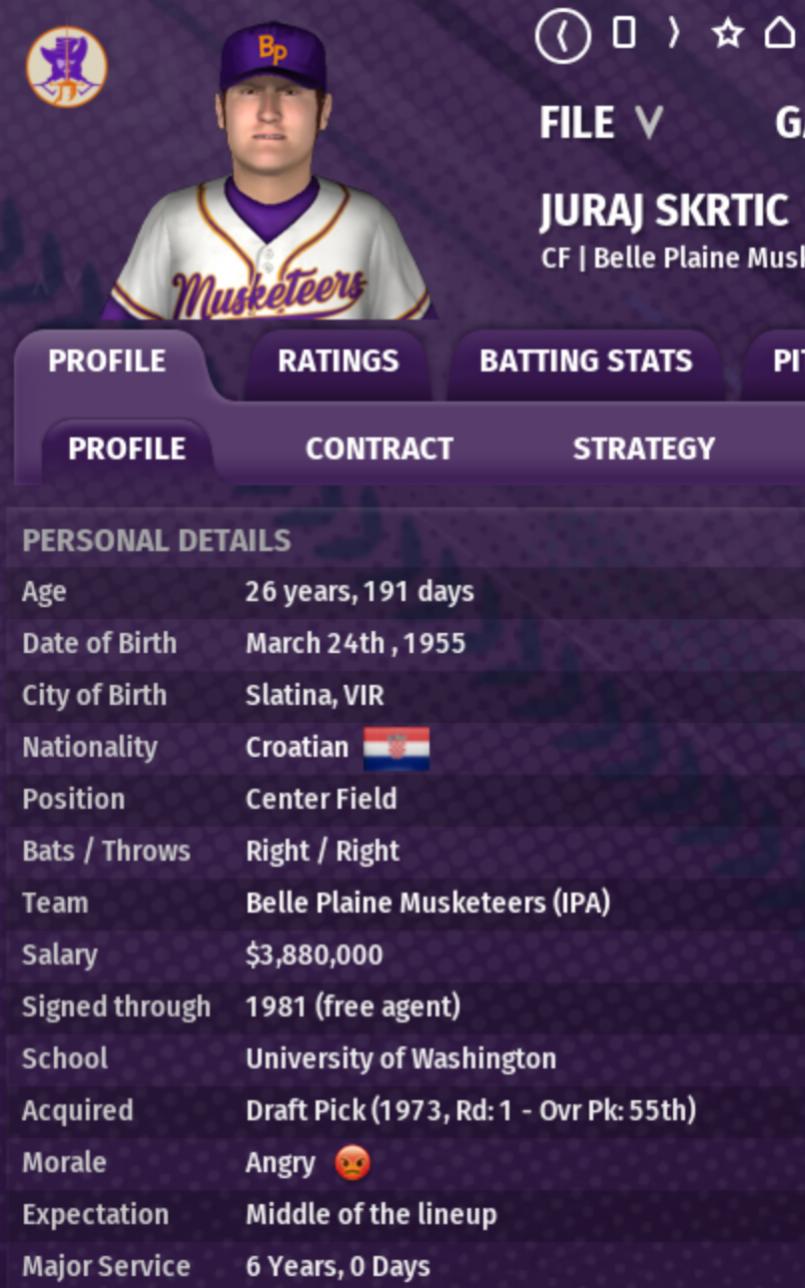805x1288 pixels.
Task: Click the Croatian flag icon
Action: point(396,748)
